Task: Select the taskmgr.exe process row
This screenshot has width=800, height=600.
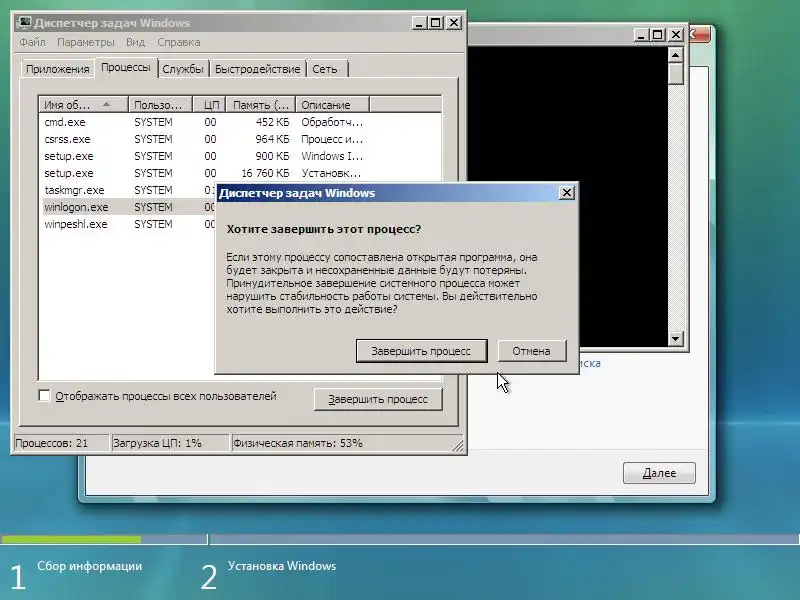Action: [128, 190]
